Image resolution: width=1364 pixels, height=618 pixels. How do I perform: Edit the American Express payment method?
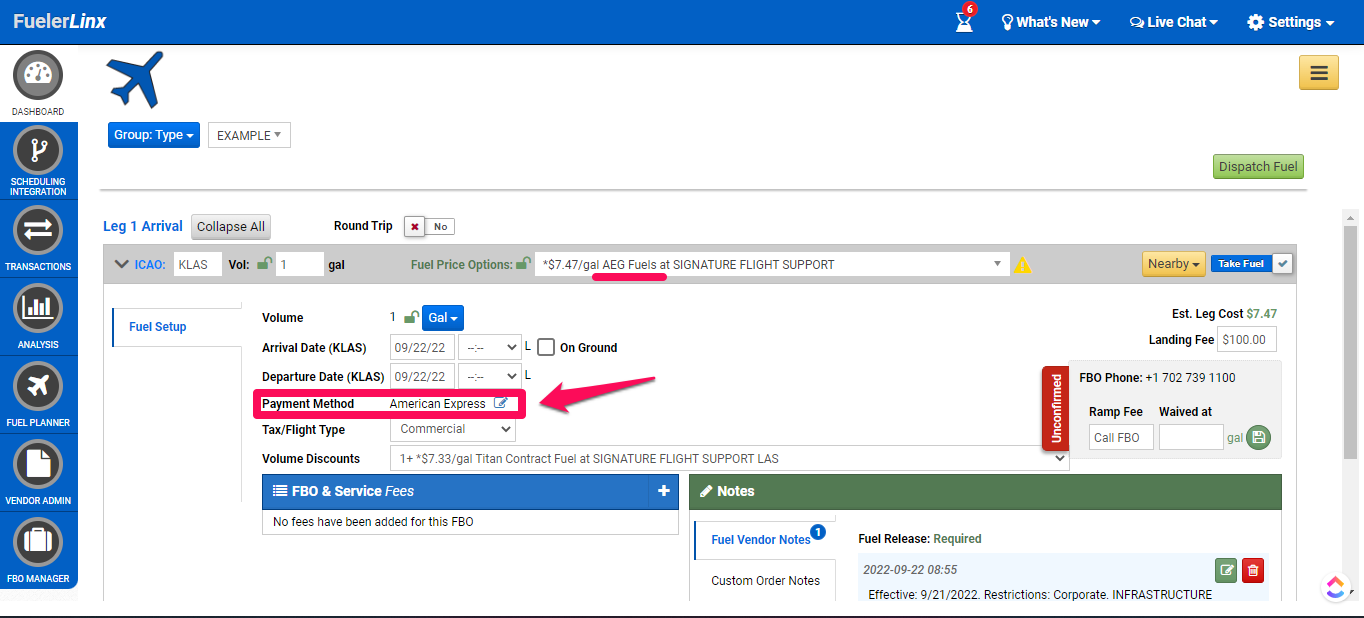pos(501,404)
